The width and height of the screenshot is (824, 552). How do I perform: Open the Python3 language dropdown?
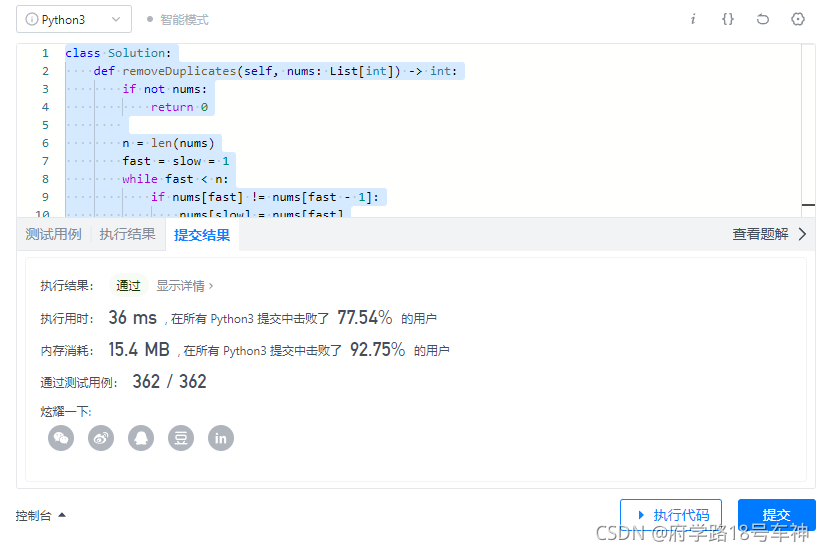click(x=74, y=19)
